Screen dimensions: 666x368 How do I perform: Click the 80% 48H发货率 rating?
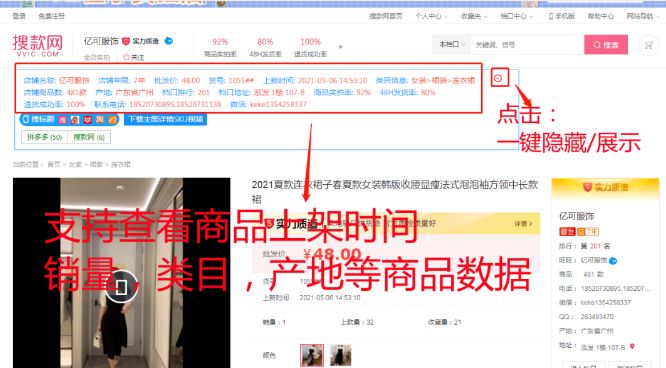tap(265, 47)
